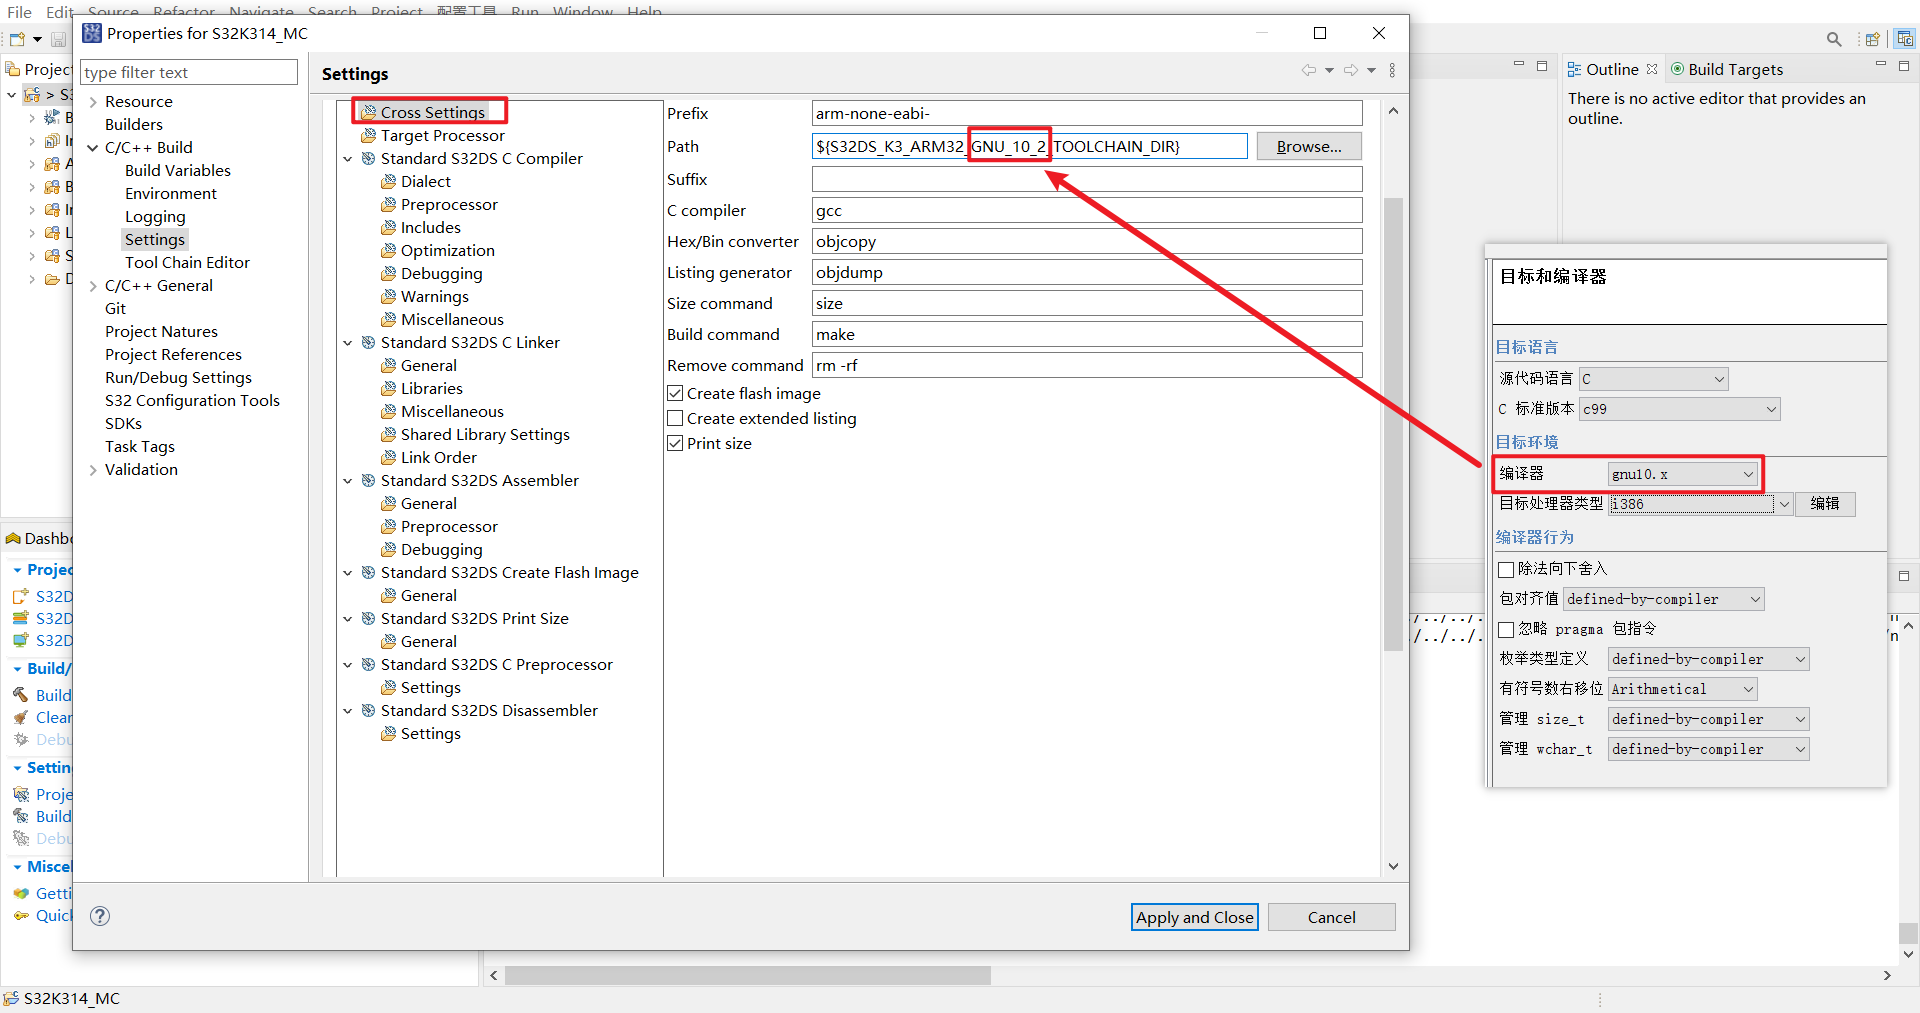
Task: Go back in the Settings page history
Action: click(x=1309, y=70)
